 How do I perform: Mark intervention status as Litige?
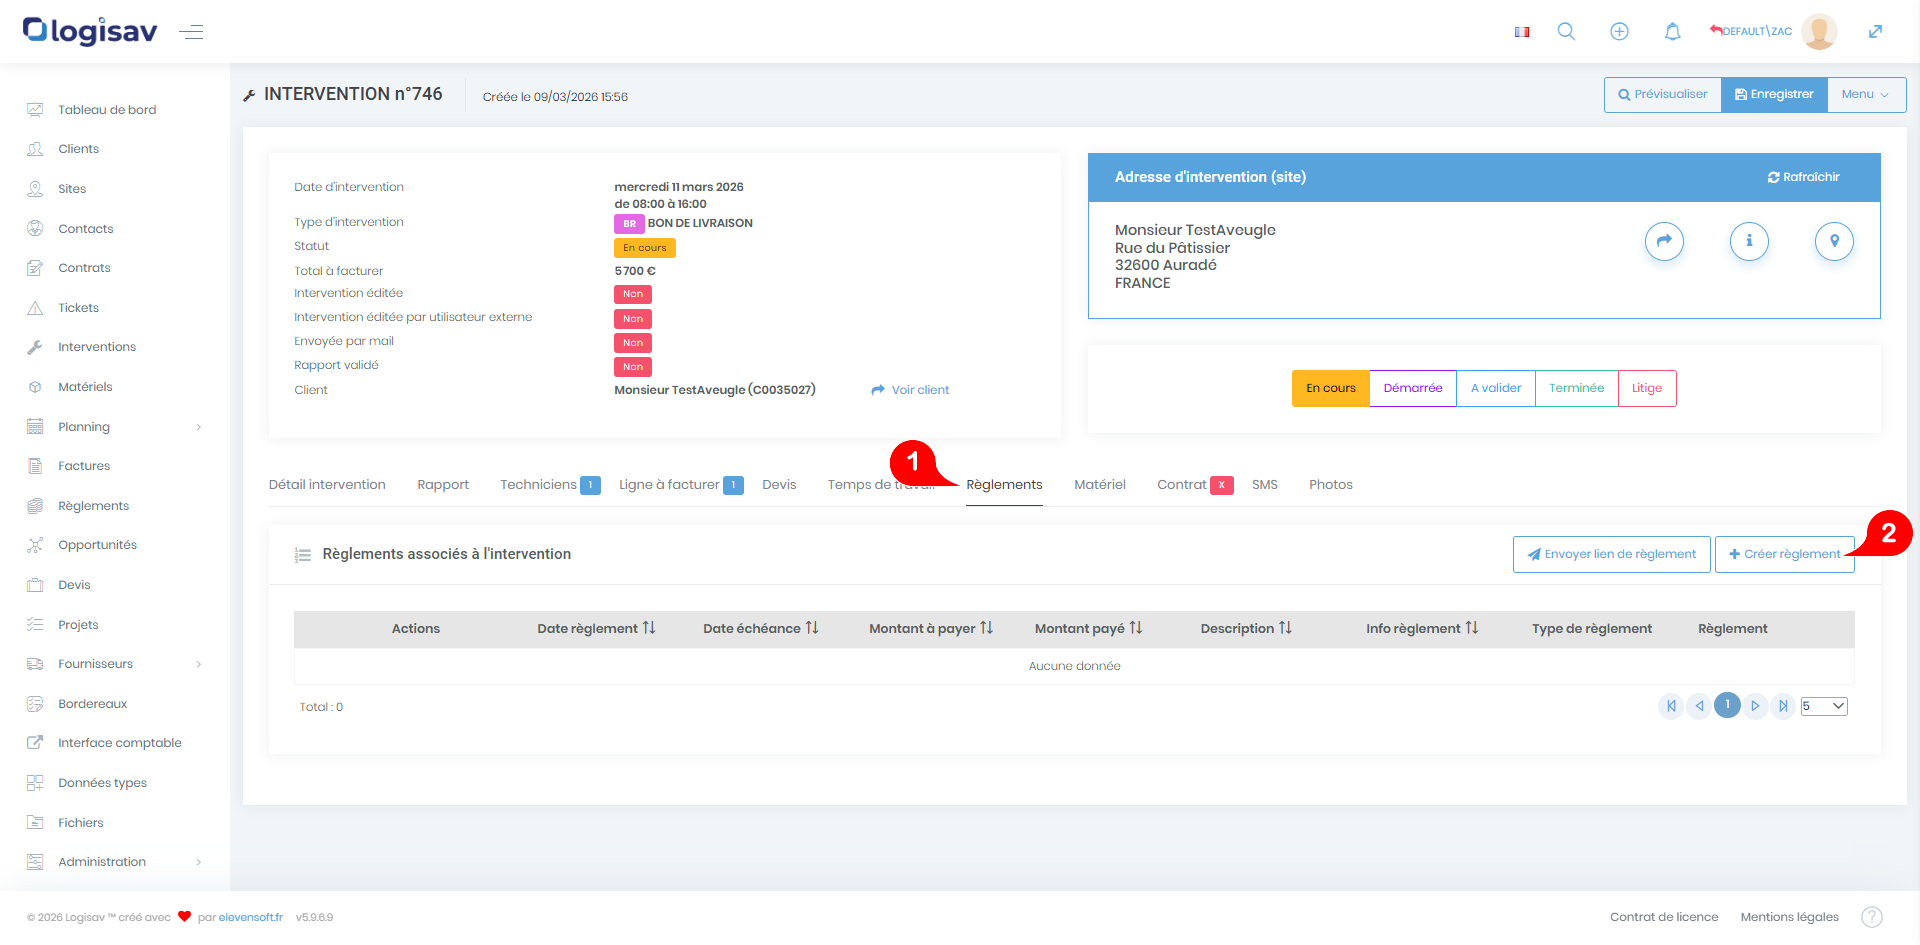(1646, 388)
